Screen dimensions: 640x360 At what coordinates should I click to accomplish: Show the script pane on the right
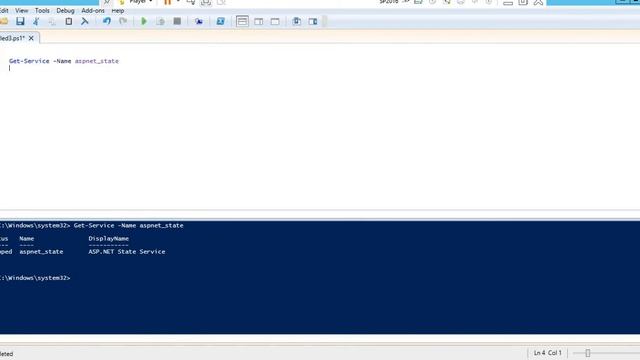[258, 21]
